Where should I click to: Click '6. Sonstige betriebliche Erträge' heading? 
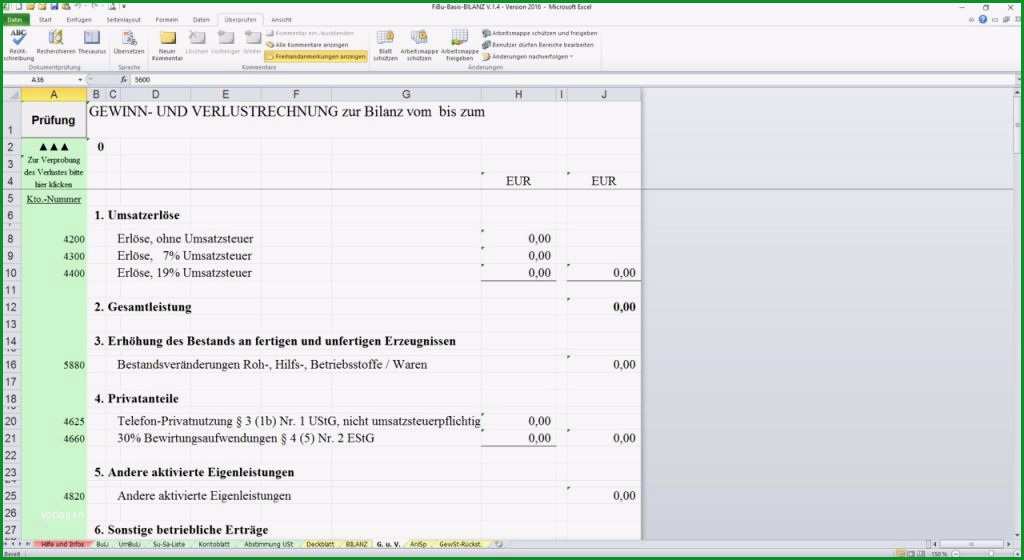pos(181,529)
